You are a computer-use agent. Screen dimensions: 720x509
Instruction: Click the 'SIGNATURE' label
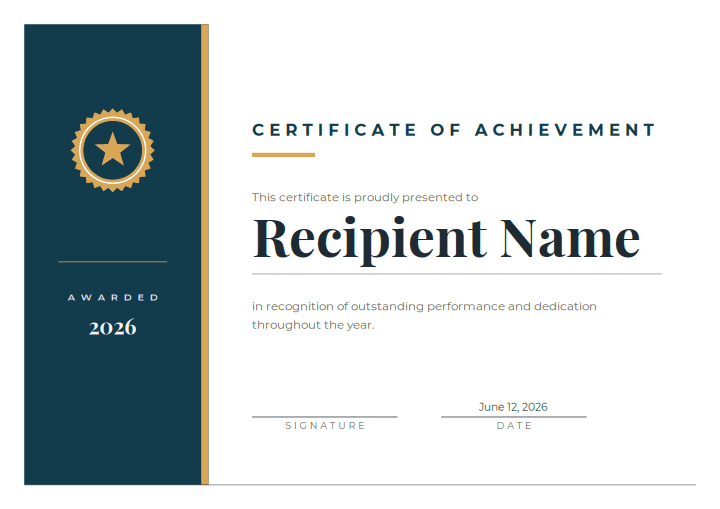[x=325, y=426]
